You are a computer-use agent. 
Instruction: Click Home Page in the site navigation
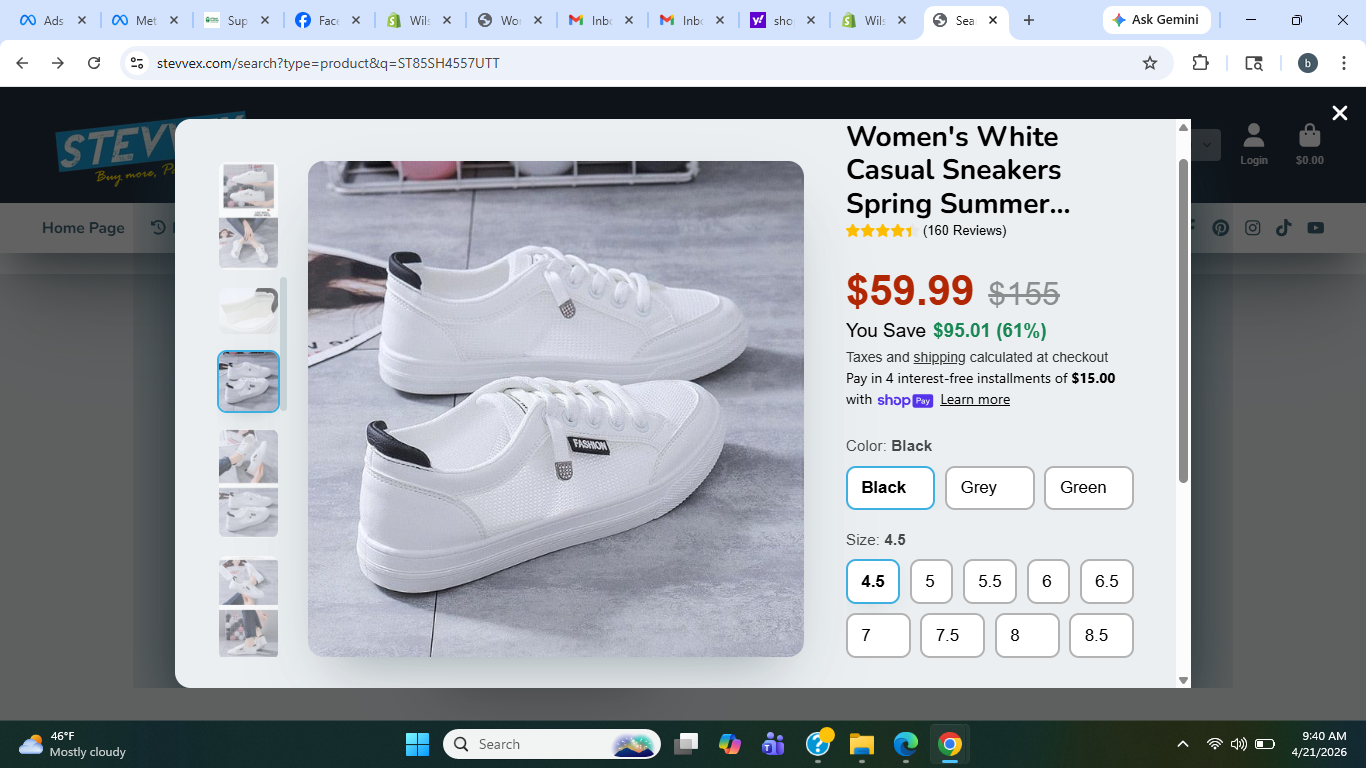(x=83, y=228)
